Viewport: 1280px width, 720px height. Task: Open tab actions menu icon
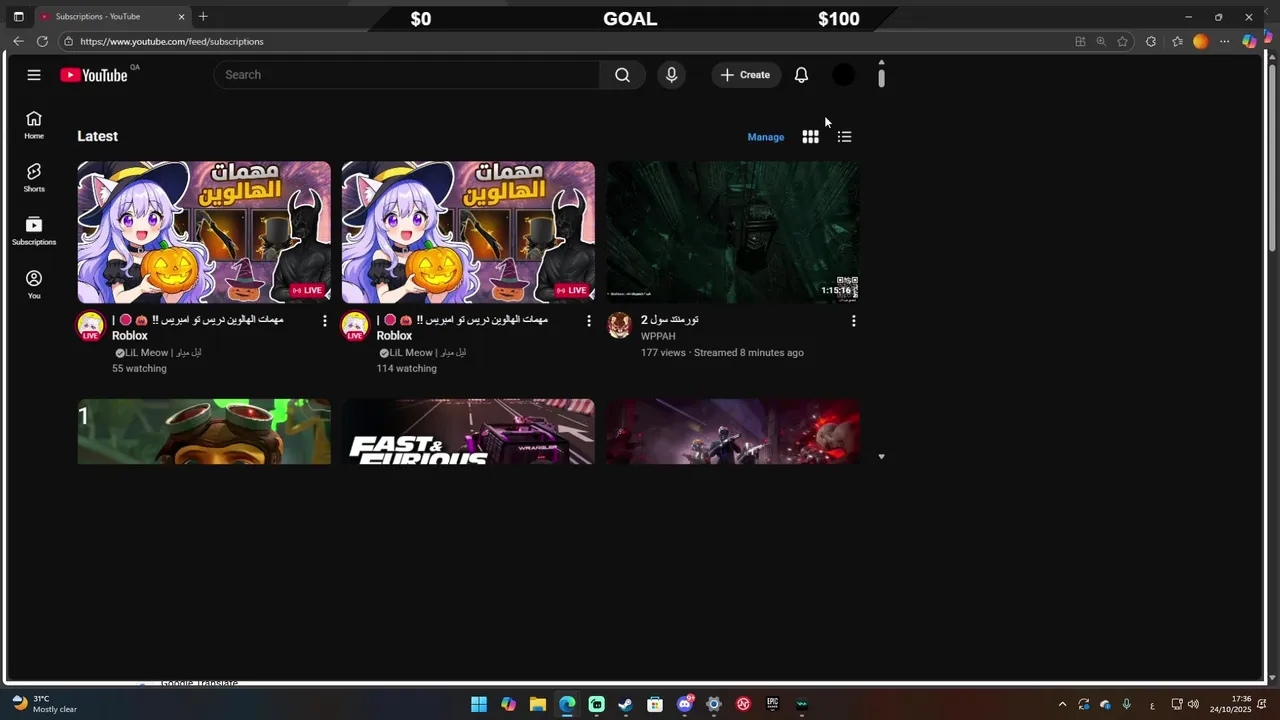coord(18,17)
